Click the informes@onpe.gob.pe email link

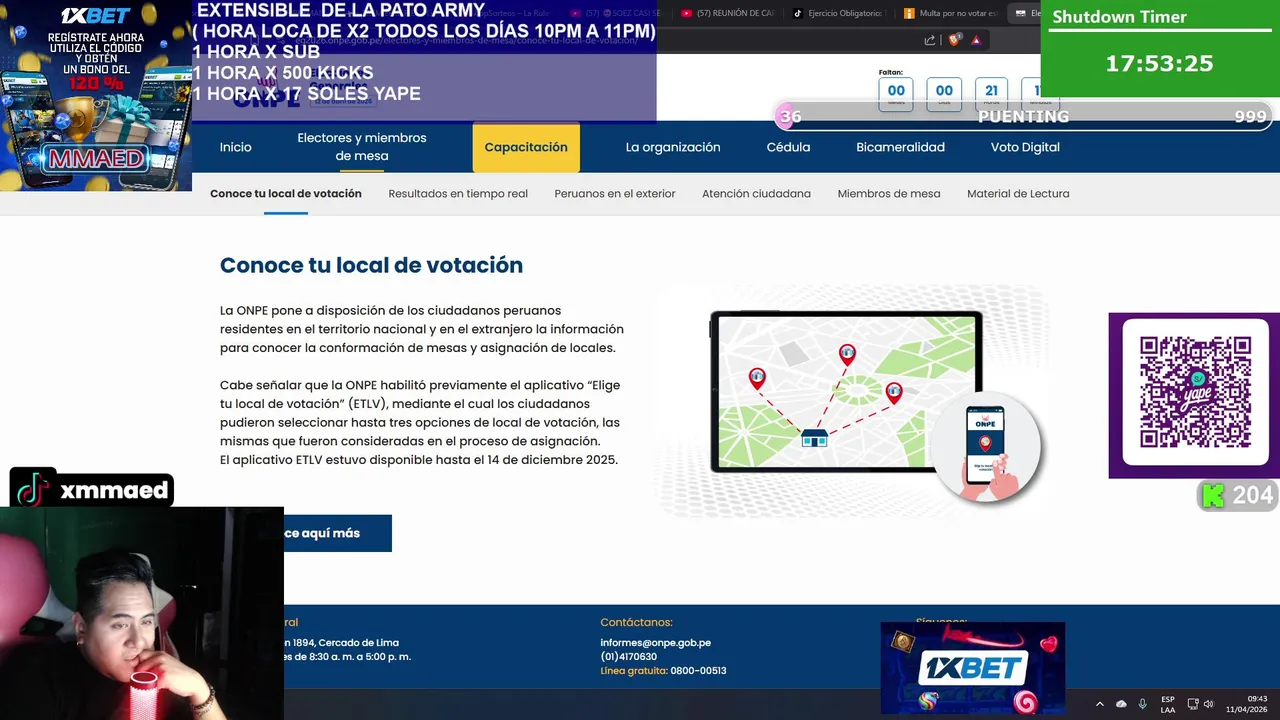tap(655, 643)
